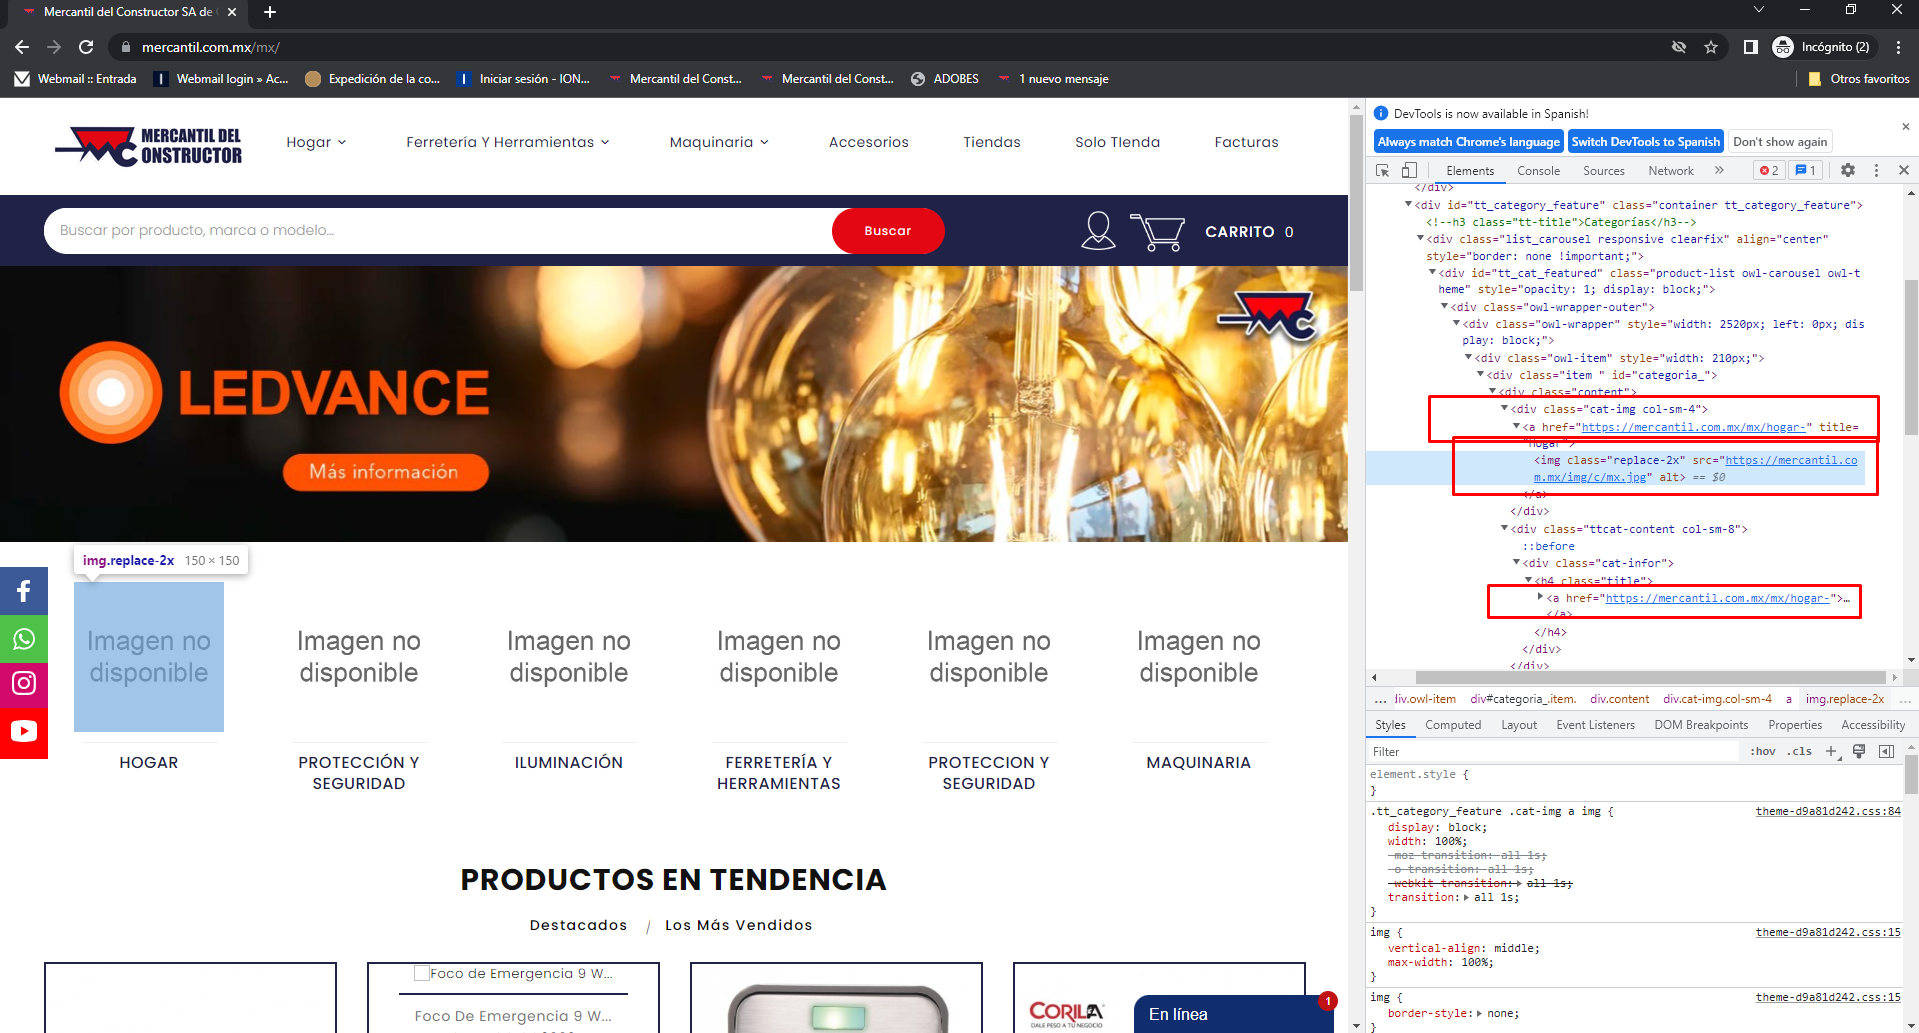
Task: Collapse the ttcat-content col-sm-8 div node
Action: [1505, 529]
